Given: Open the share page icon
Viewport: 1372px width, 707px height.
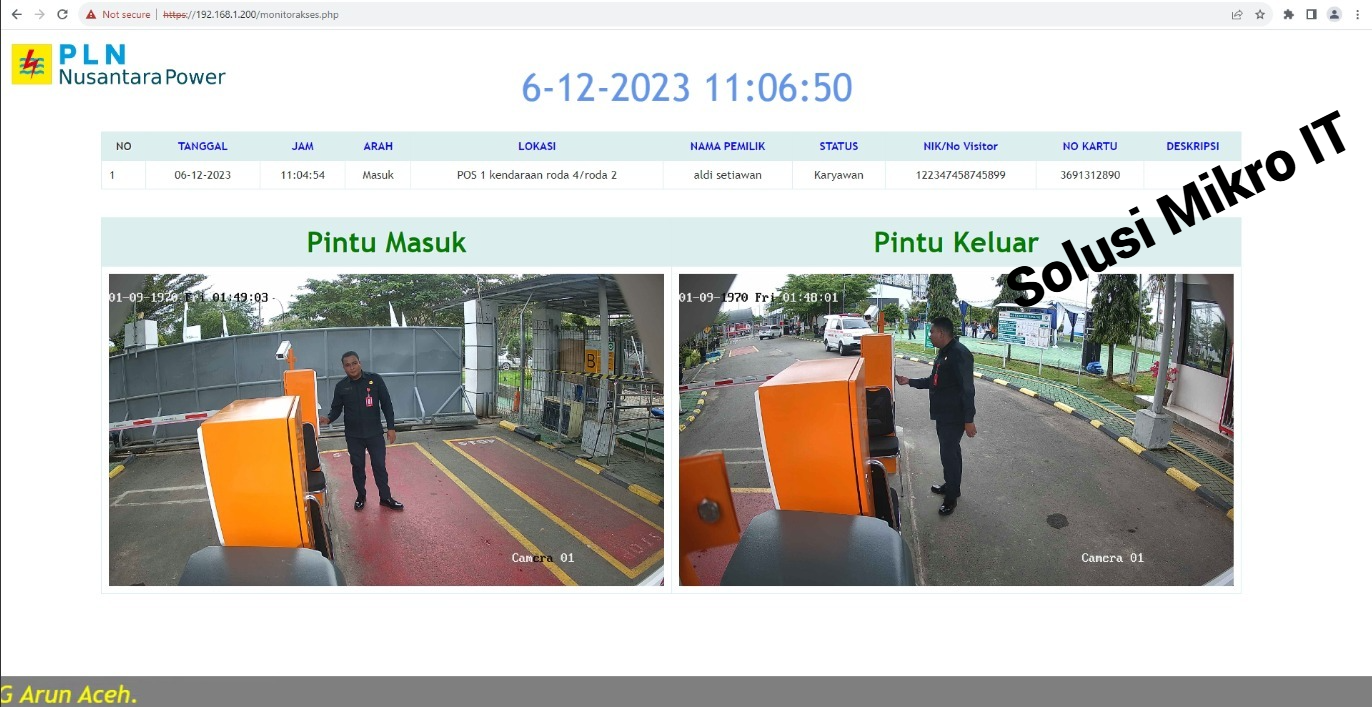Looking at the screenshot, I should point(1237,15).
